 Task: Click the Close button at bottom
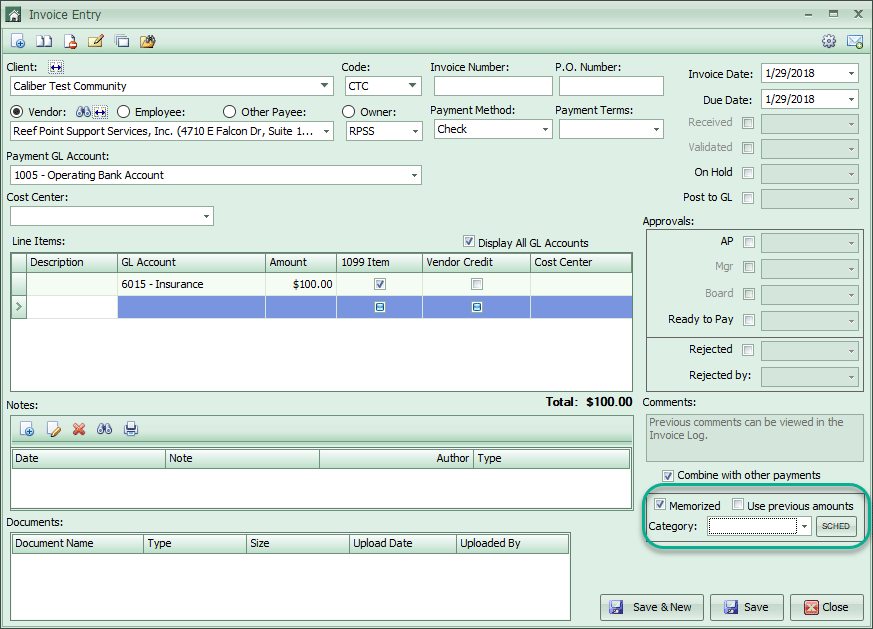[827, 607]
